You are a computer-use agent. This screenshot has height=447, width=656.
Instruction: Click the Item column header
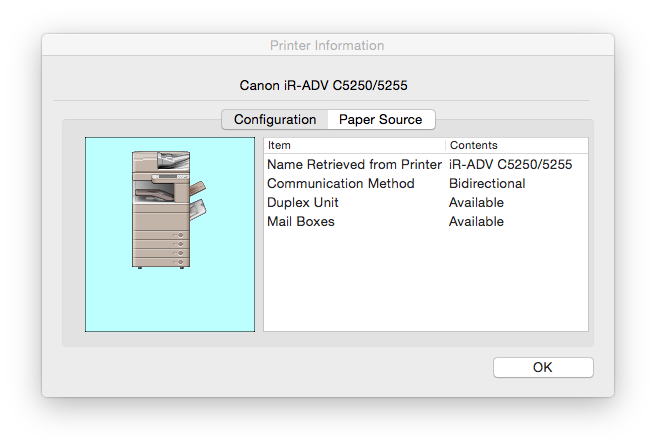[354, 145]
